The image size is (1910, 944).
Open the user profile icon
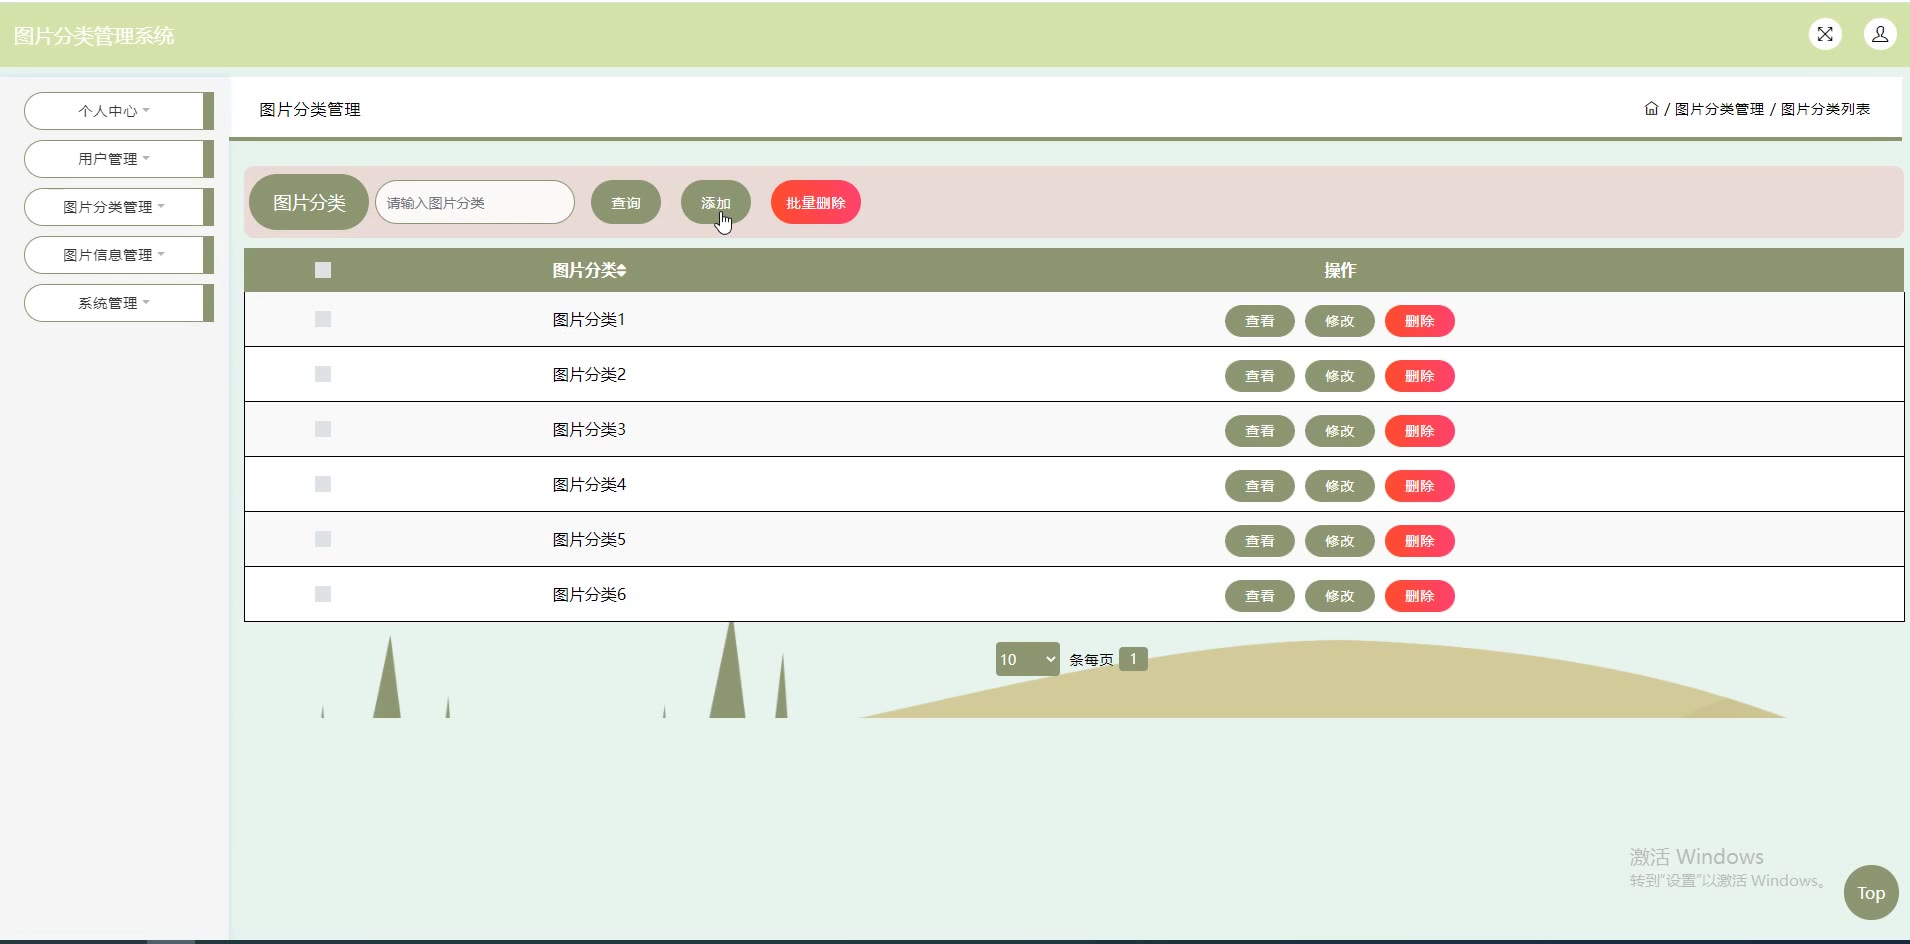point(1880,34)
